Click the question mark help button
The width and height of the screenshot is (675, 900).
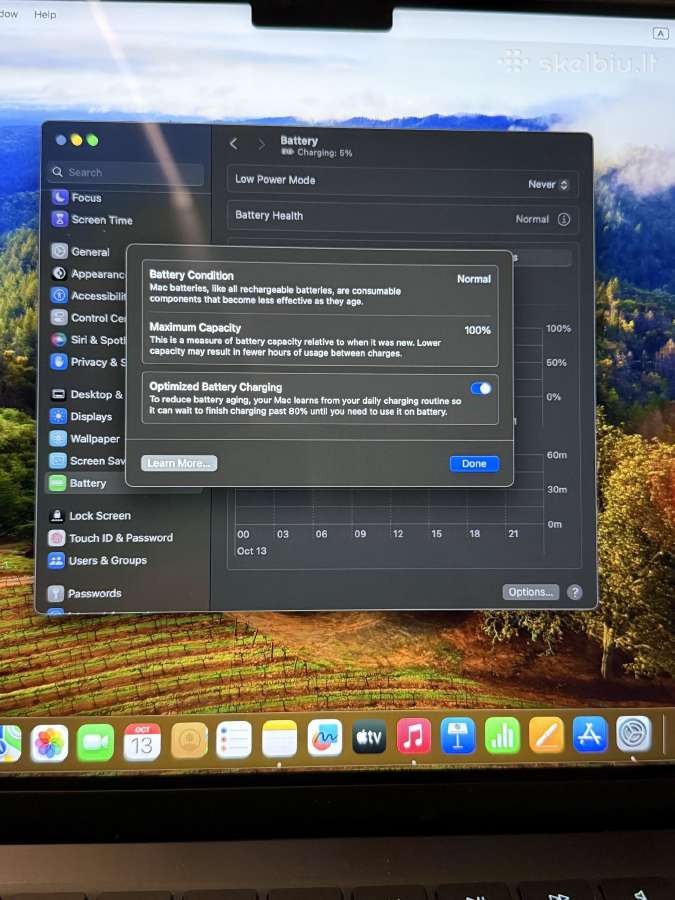(x=575, y=592)
